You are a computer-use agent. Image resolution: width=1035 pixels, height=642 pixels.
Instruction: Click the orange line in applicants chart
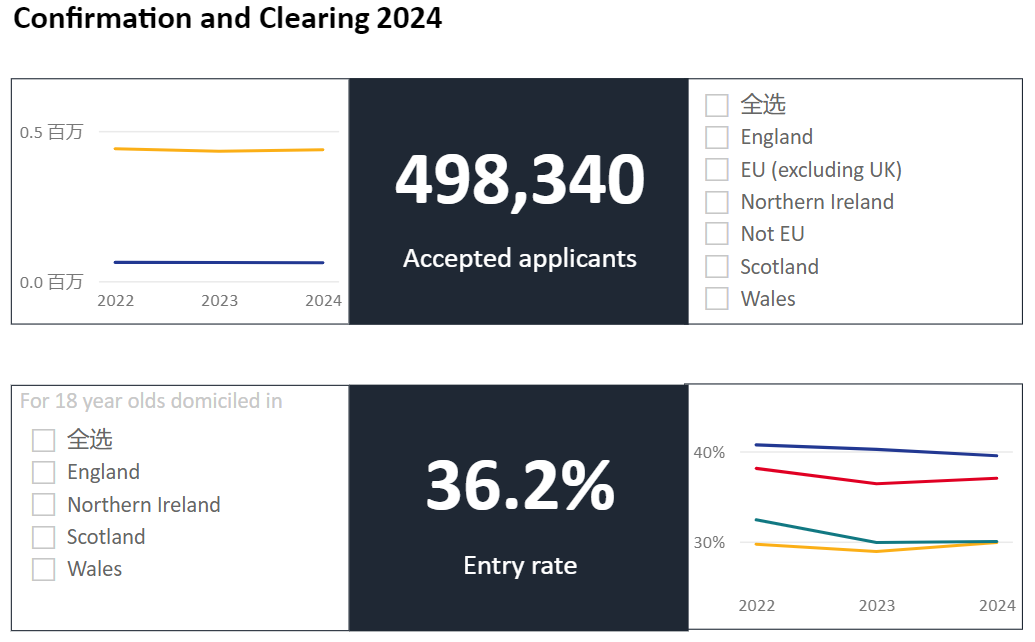click(x=219, y=150)
